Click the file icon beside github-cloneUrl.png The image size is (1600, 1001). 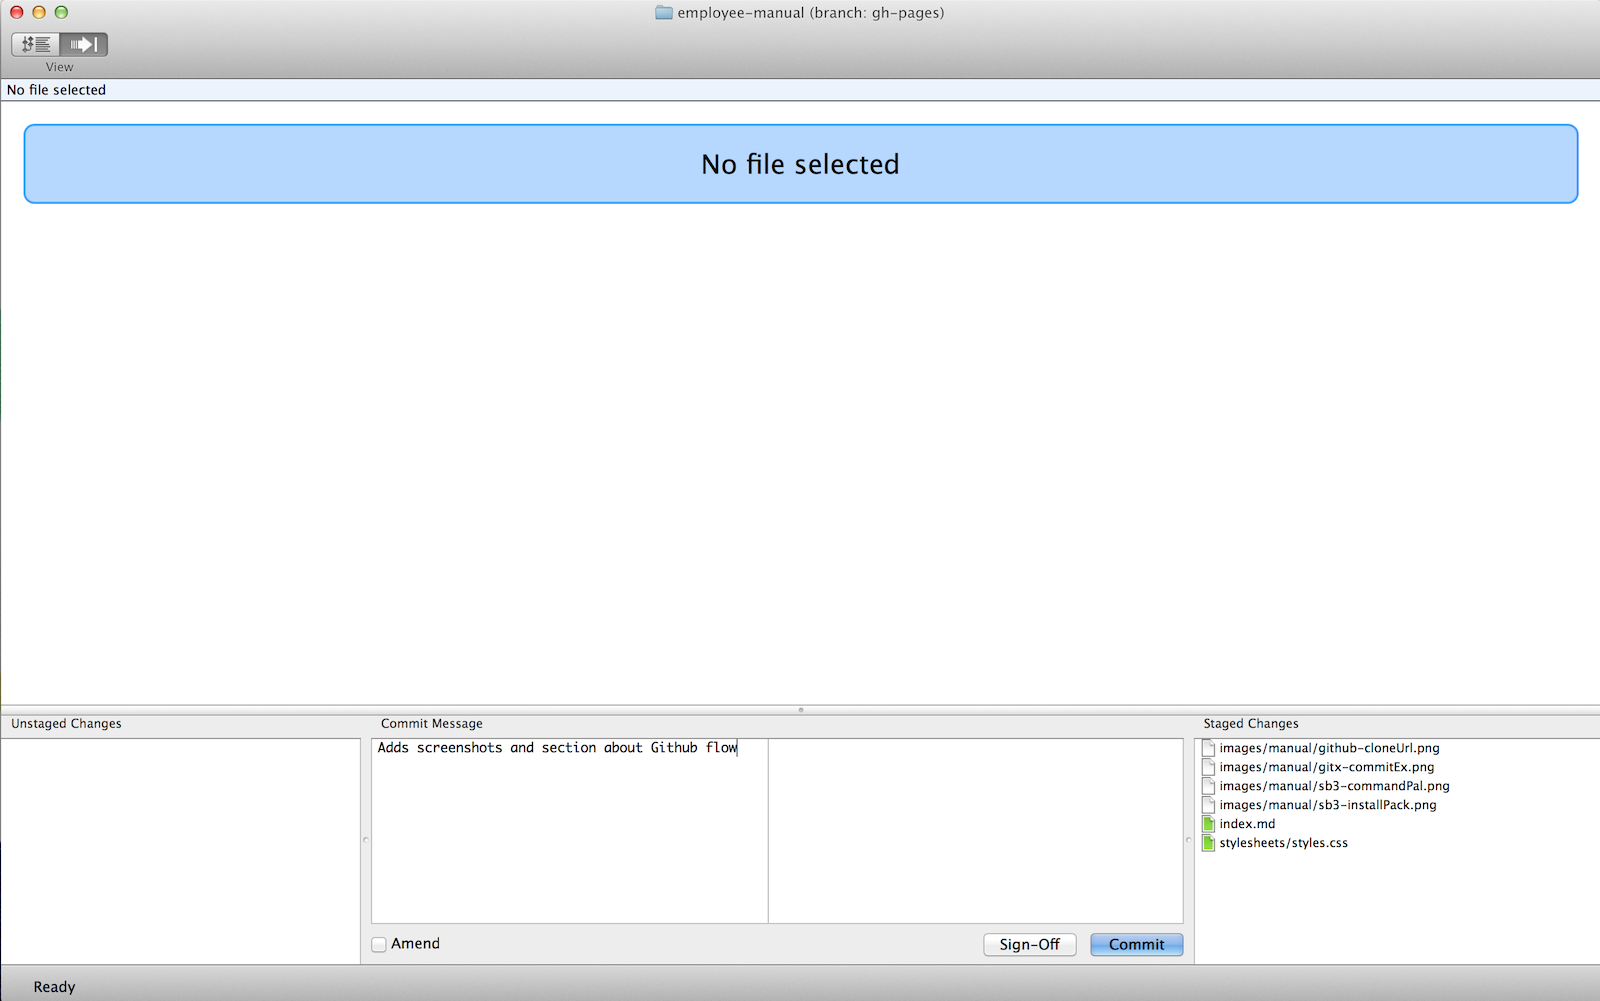click(x=1208, y=748)
